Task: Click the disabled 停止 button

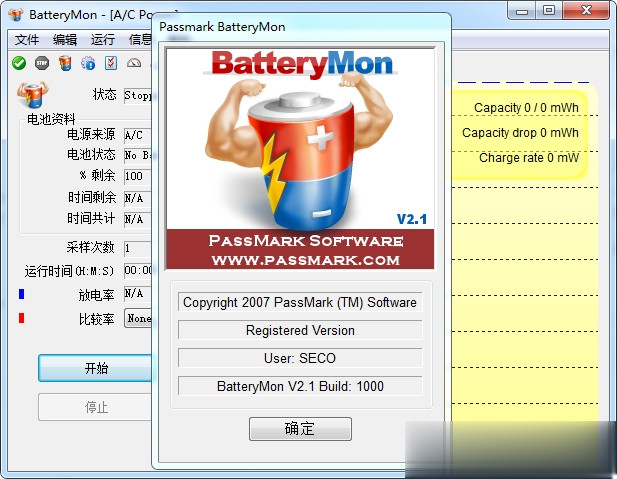Action: [95, 407]
